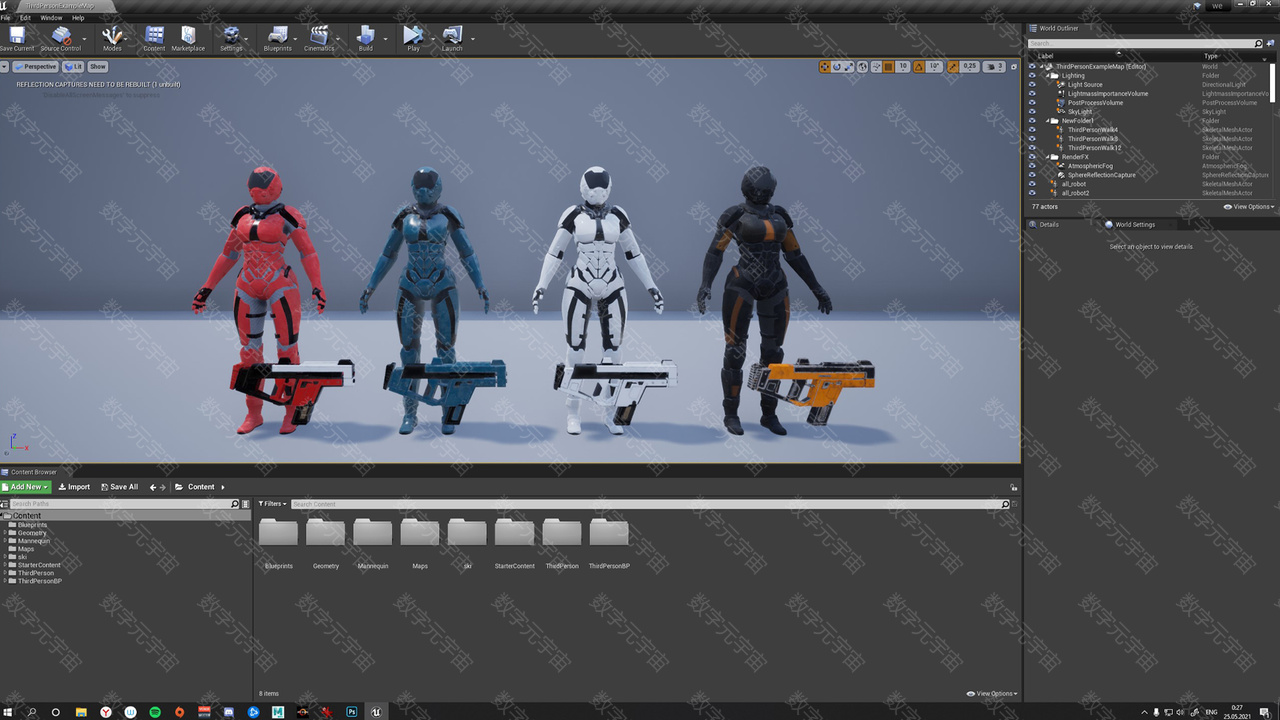Change the Perspective viewport type
The width and height of the screenshot is (1280, 720).
pos(36,67)
